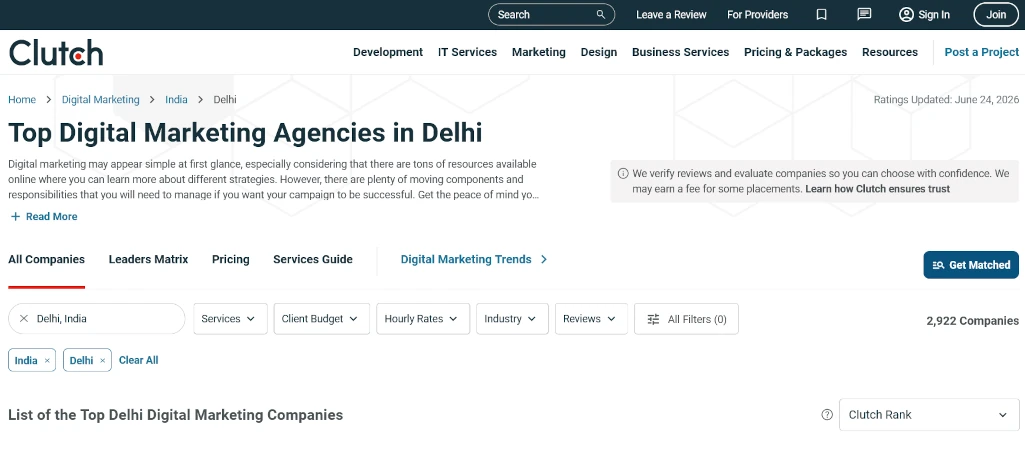The height and width of the screenshot is (450, 1025).
Task: Open Digital Marketing breadcrumb link
Action: 101,100
